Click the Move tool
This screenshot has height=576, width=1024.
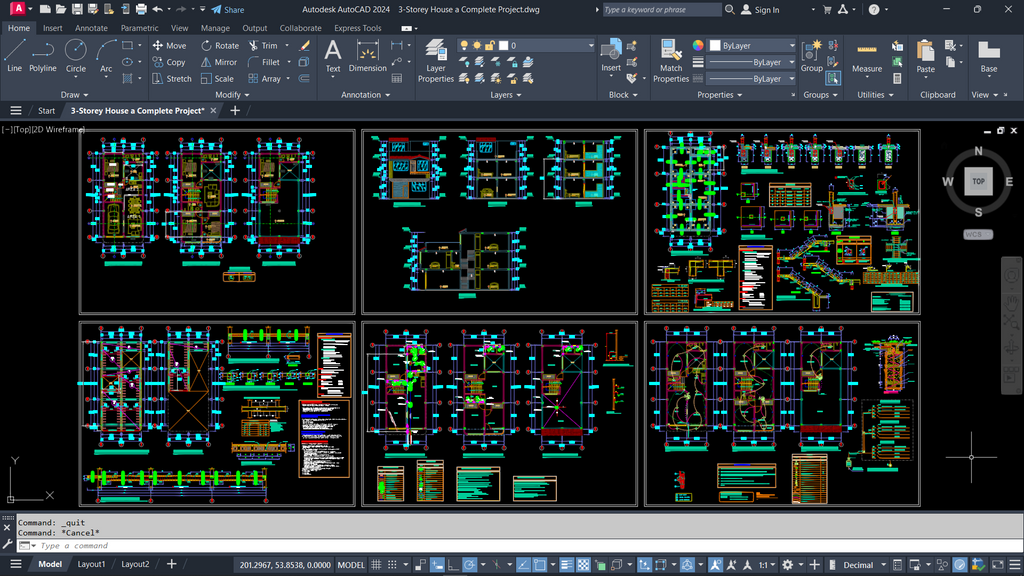pos(169,46)
